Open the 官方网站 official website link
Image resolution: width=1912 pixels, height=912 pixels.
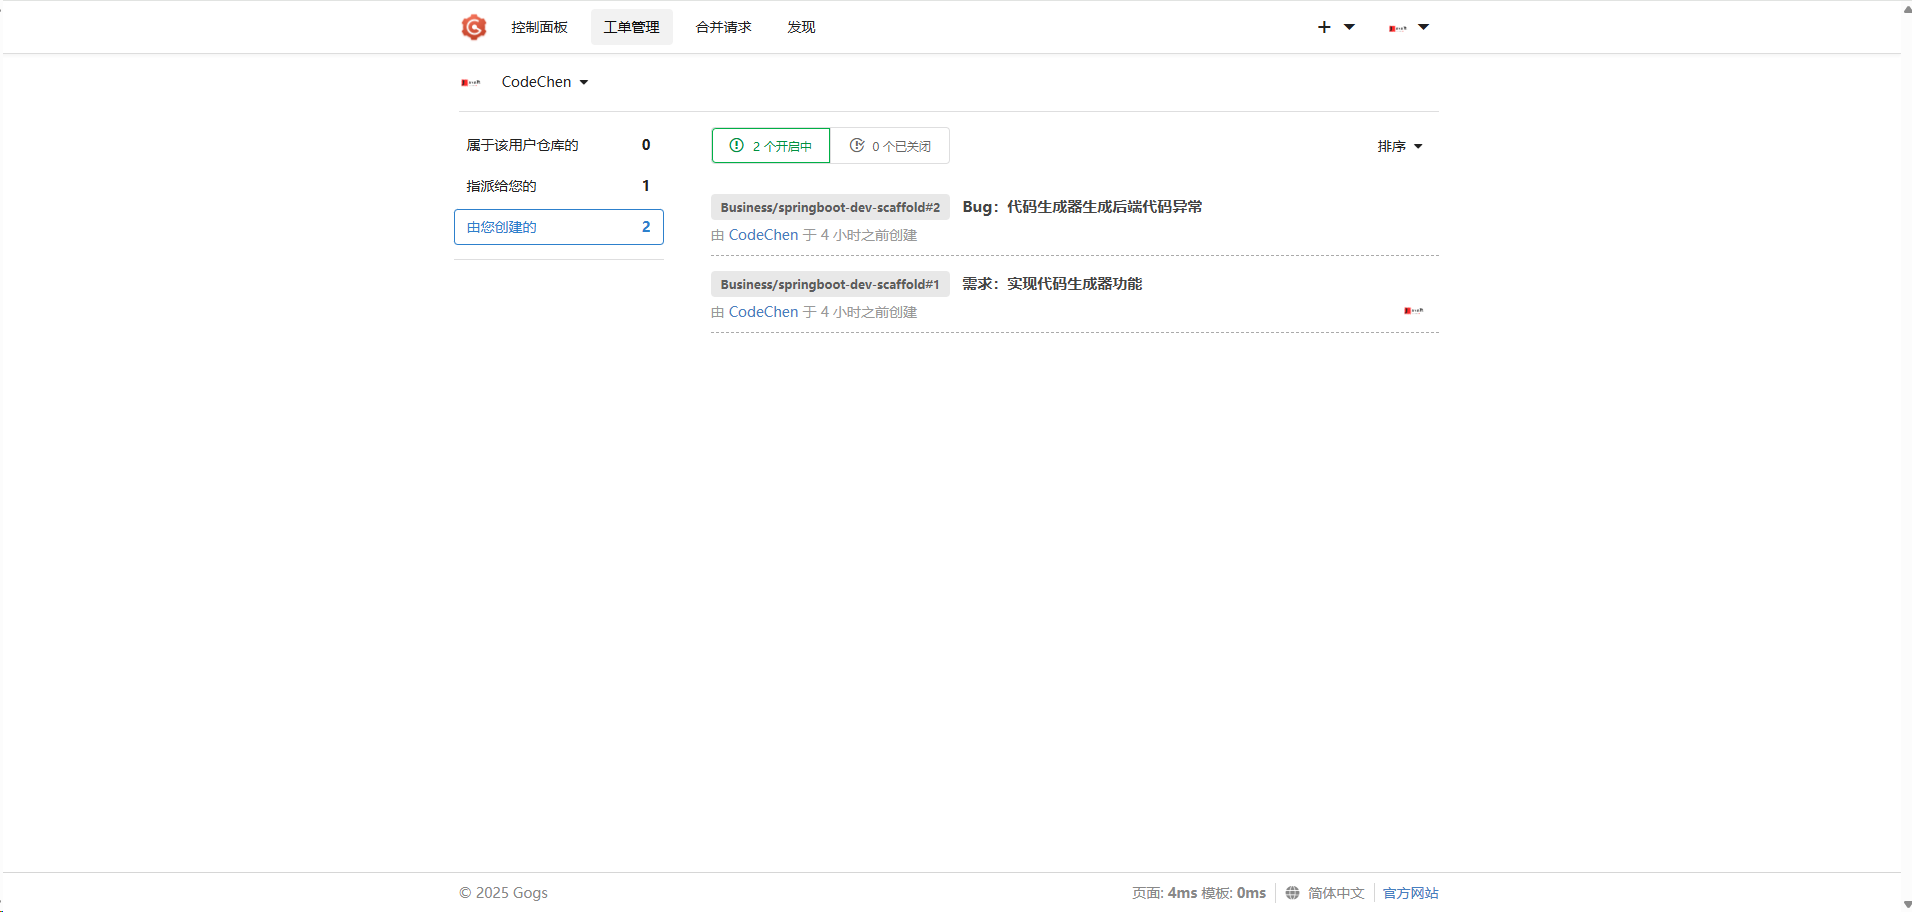(x=1410, y=893)
